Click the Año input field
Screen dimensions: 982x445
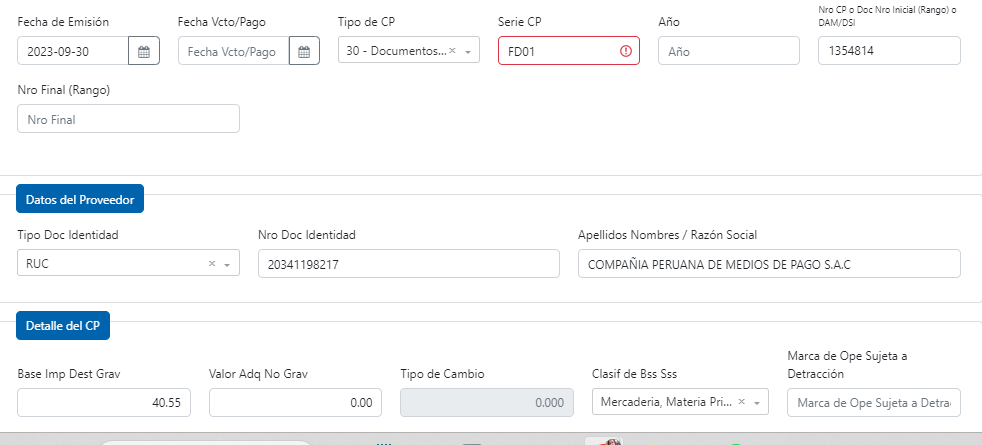tap(729, 51)
